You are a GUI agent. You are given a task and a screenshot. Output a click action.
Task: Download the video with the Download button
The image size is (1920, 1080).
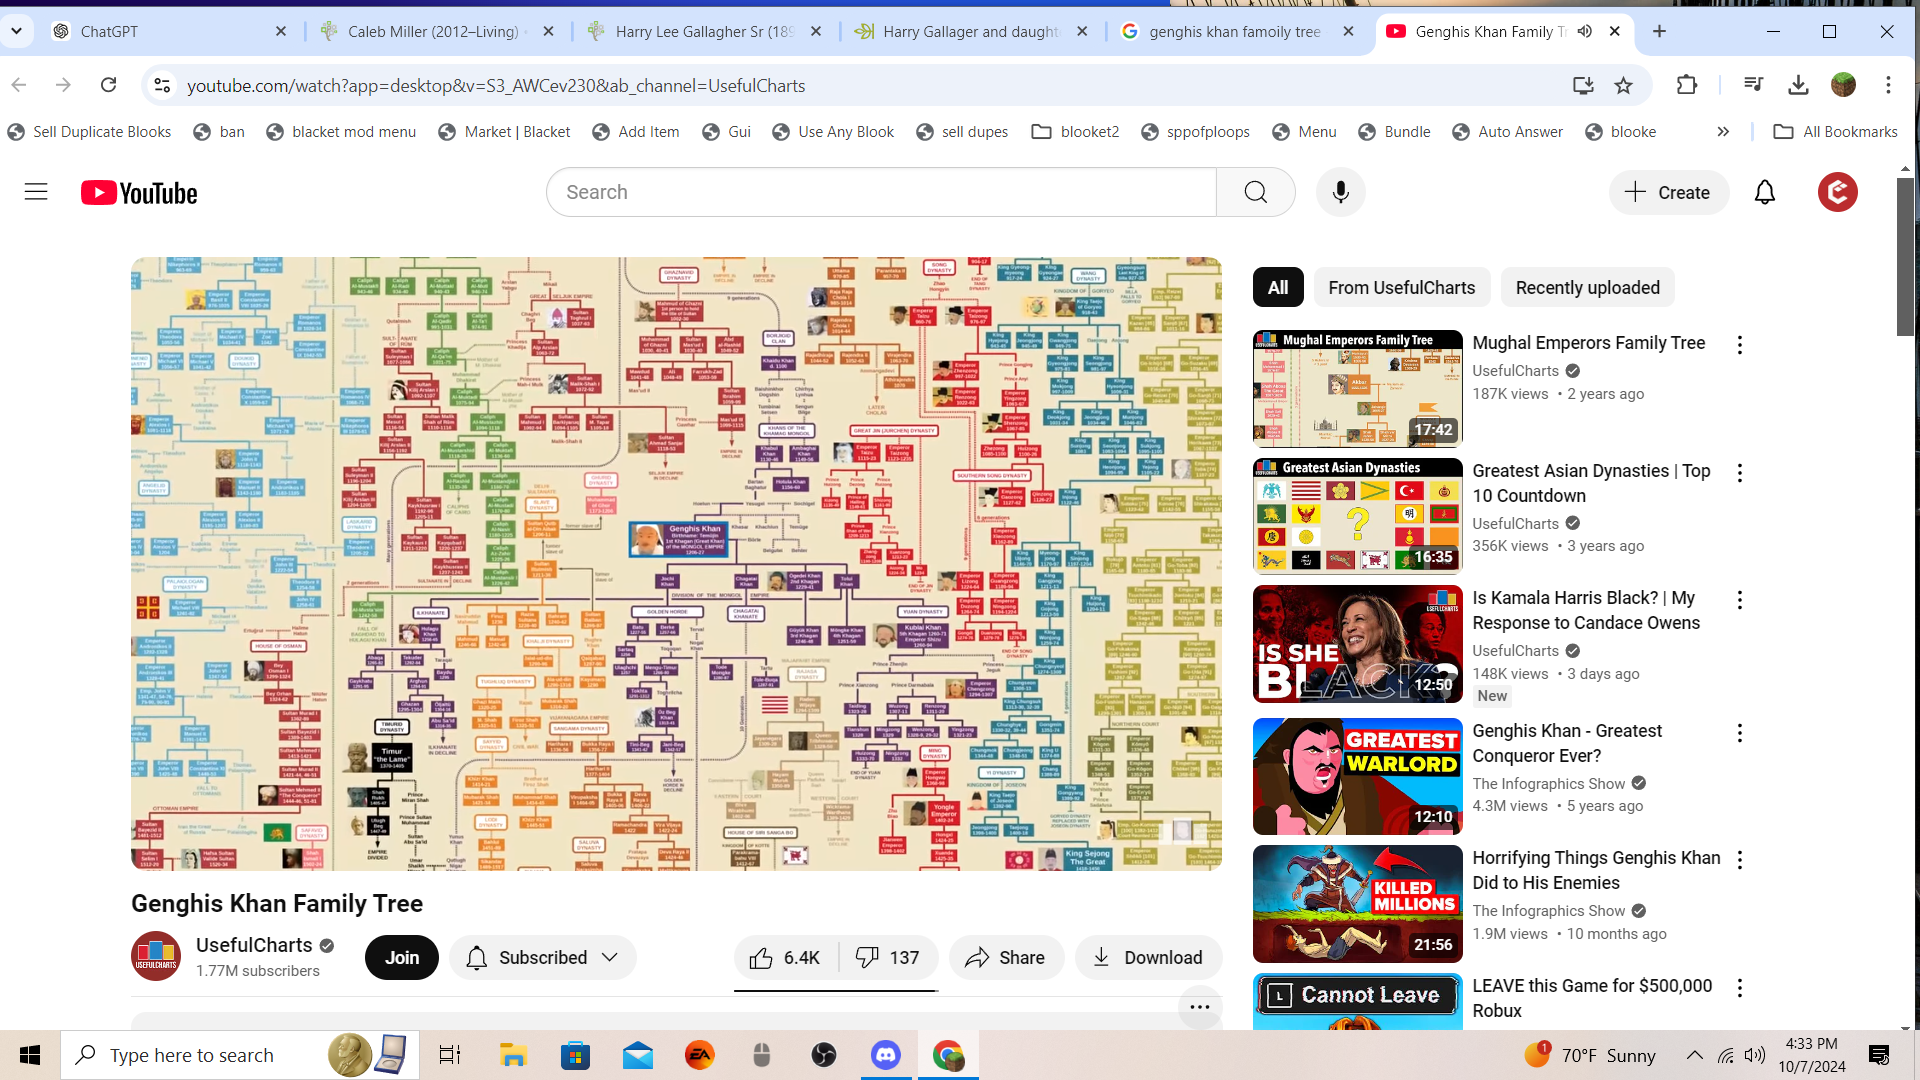1148,958
